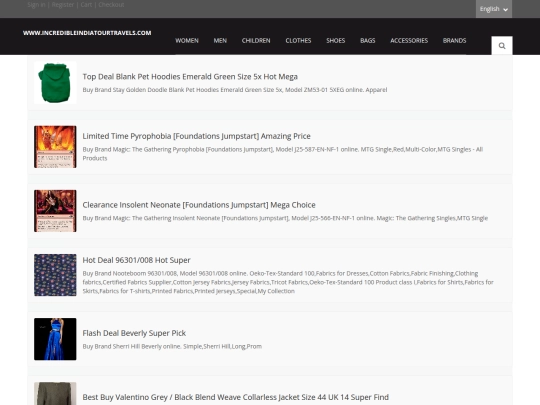Open the English language dropdown

tap(494, 9)
